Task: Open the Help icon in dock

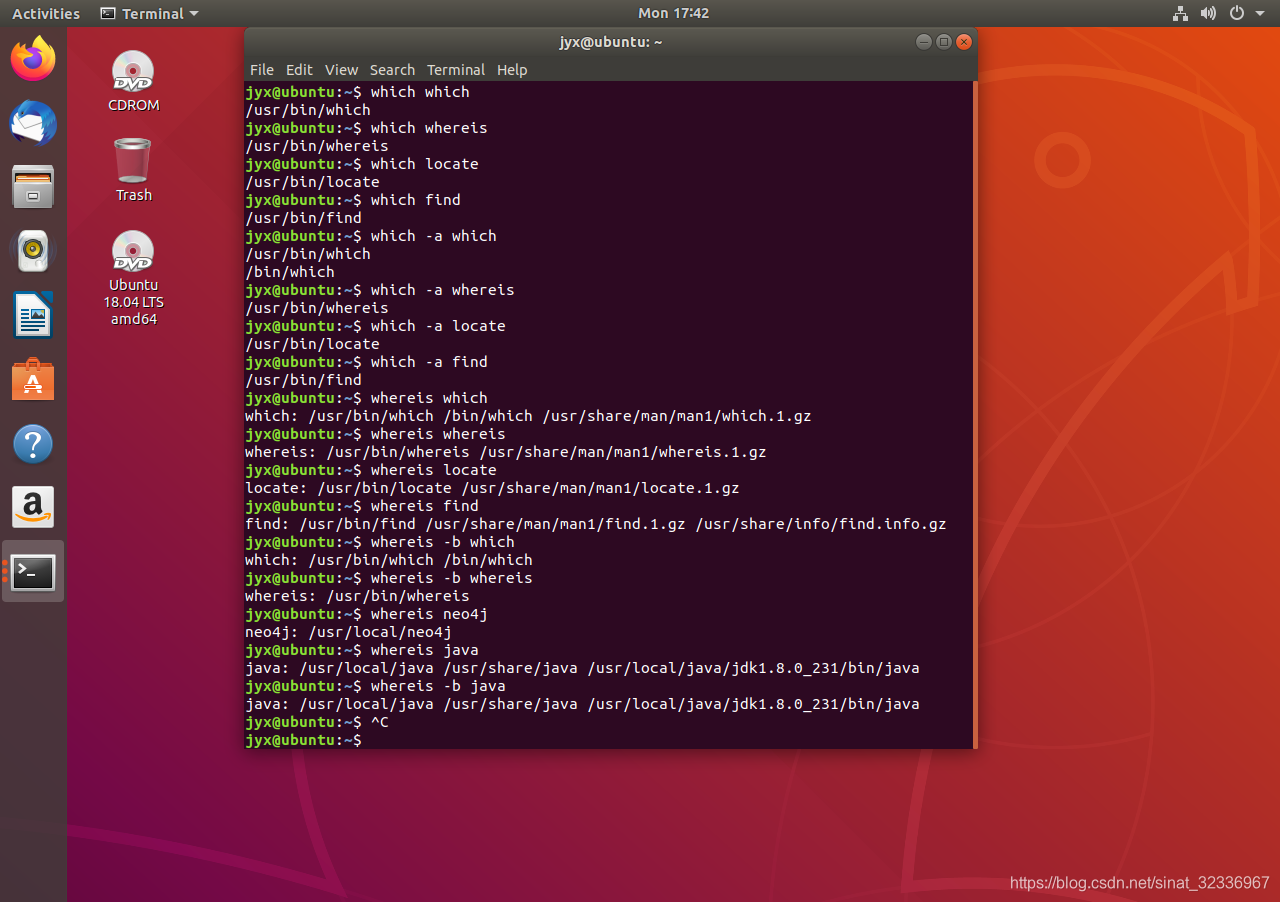Action: pyautogui.click(x=33, y=444)
